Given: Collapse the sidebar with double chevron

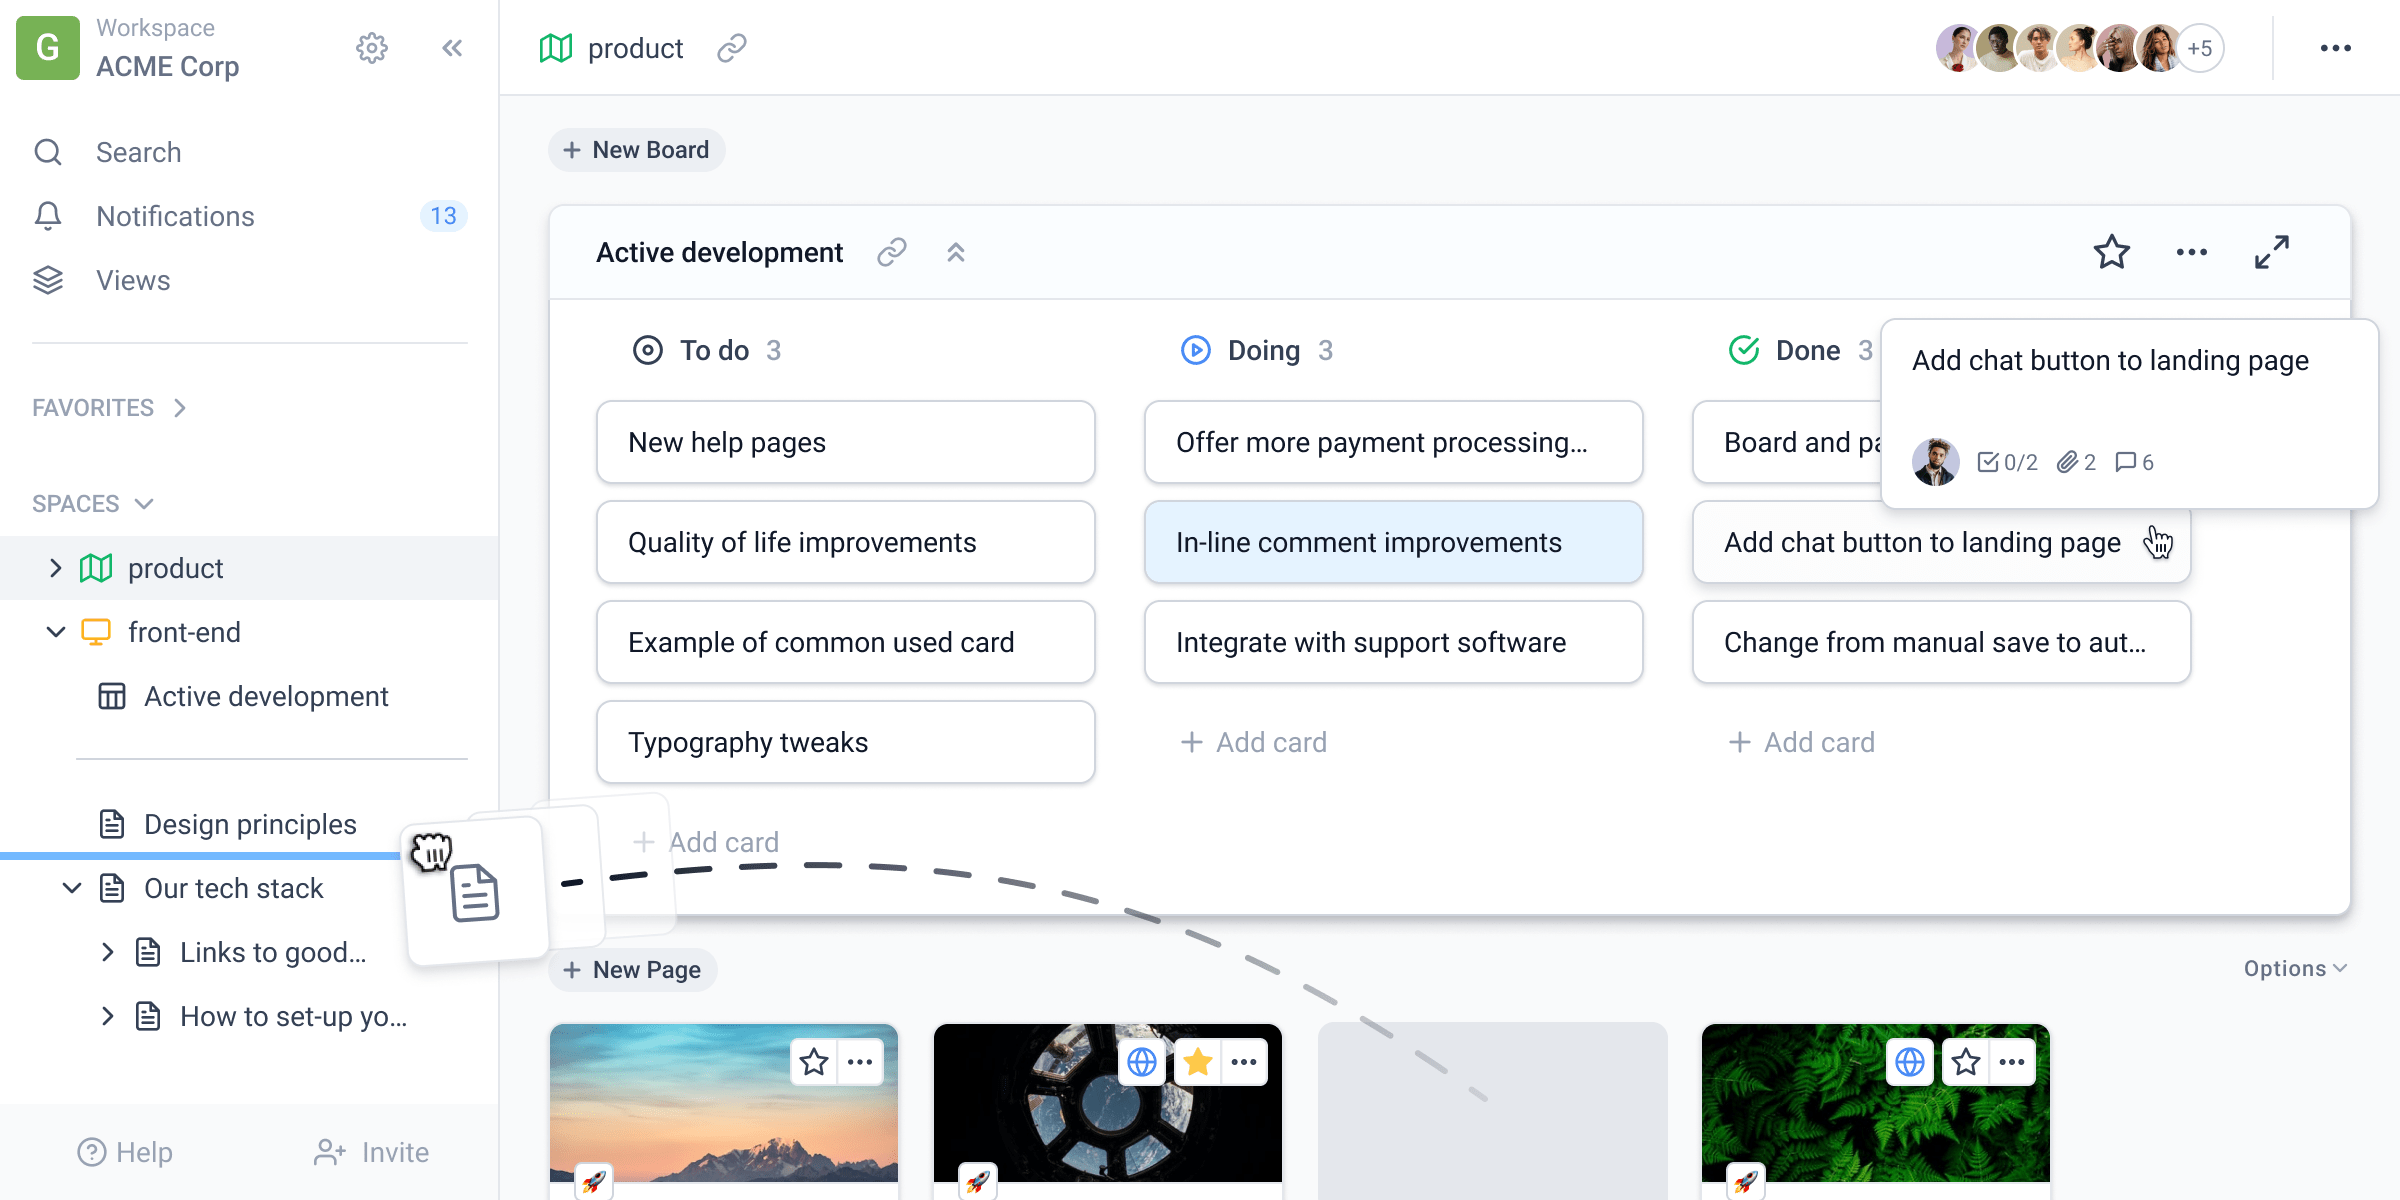Looking at the screenshot, I should (x=452, y=48).
